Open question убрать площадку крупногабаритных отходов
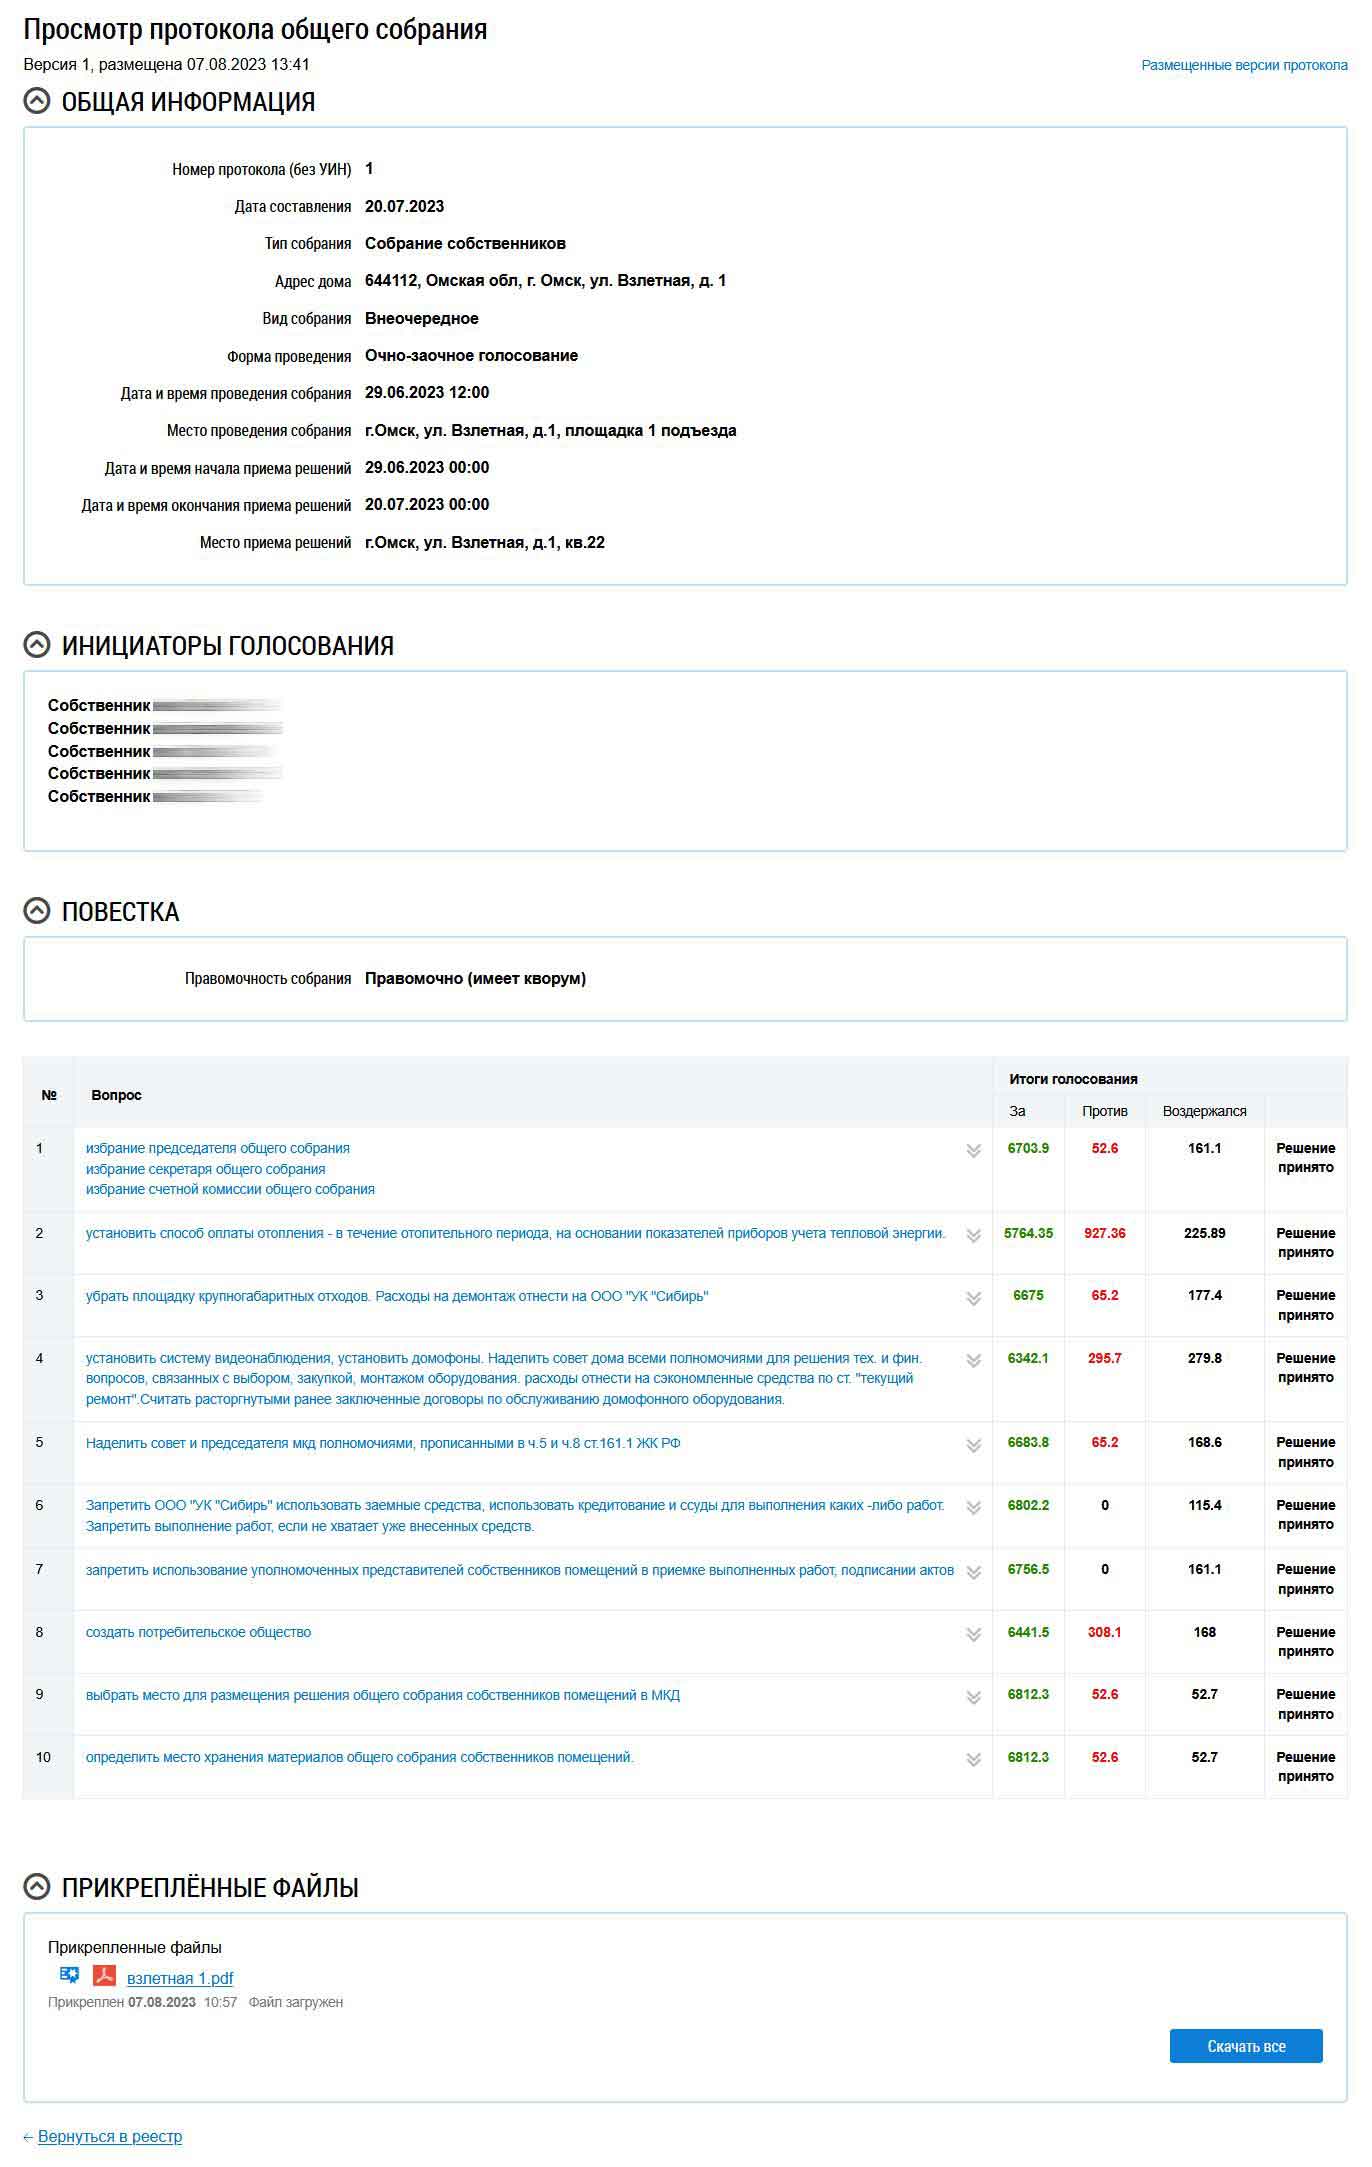The width and height of the screenshot is (1372, 2167). (x=397, y=1296)
